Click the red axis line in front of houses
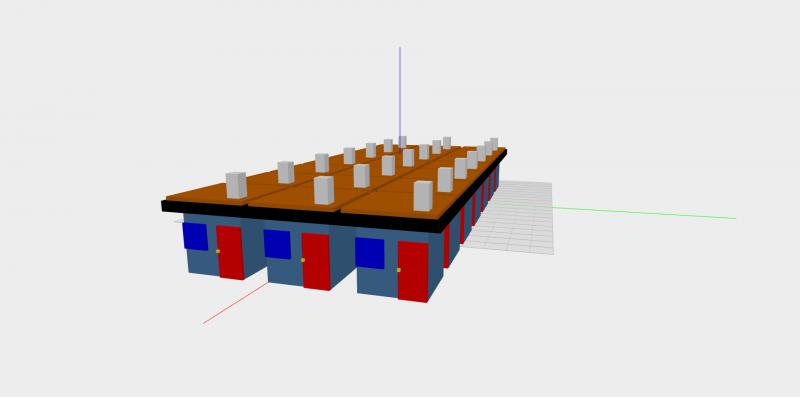The width and height of the screenshot is (800, 397). 236,303
